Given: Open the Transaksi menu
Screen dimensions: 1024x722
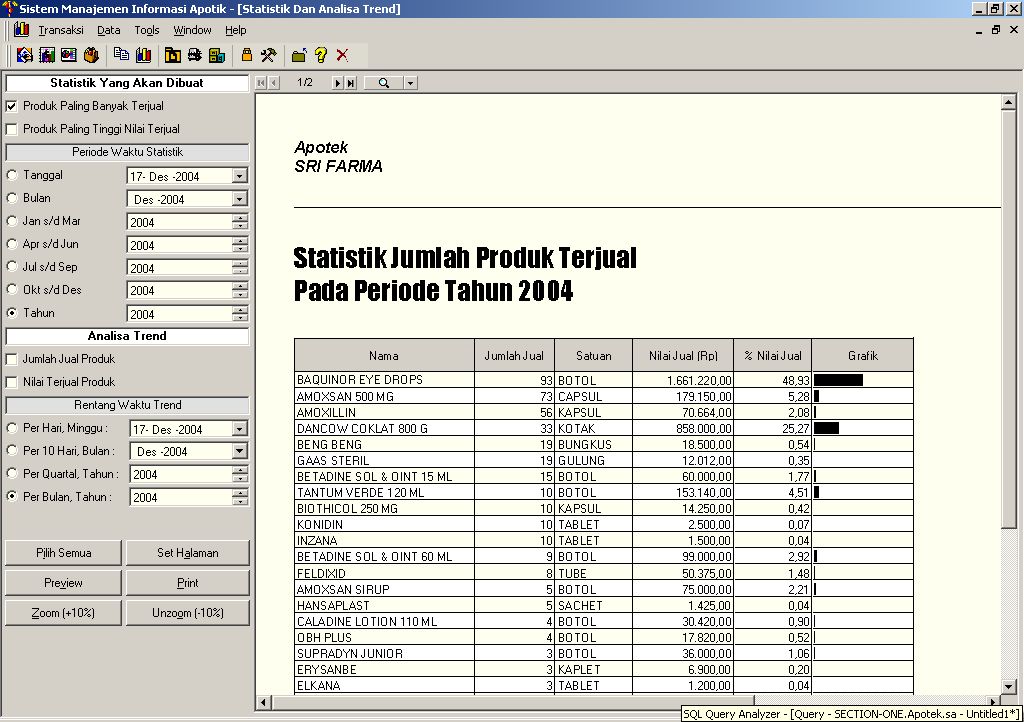Looking at the screenshot, I should 60,30.
